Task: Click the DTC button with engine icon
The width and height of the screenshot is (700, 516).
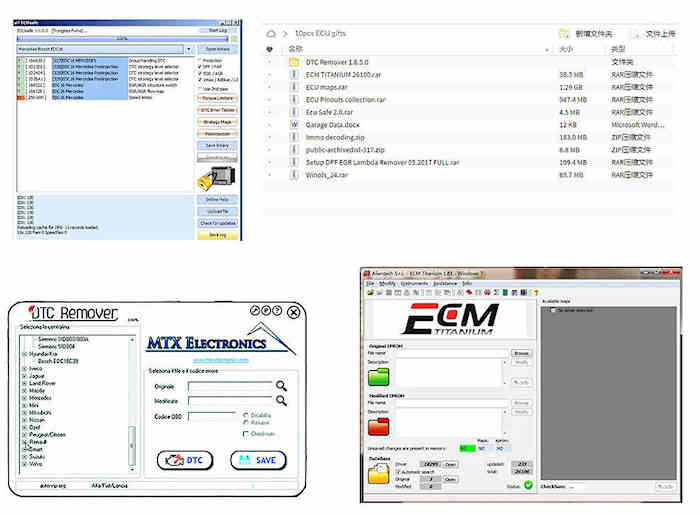Action: [185, 460]
